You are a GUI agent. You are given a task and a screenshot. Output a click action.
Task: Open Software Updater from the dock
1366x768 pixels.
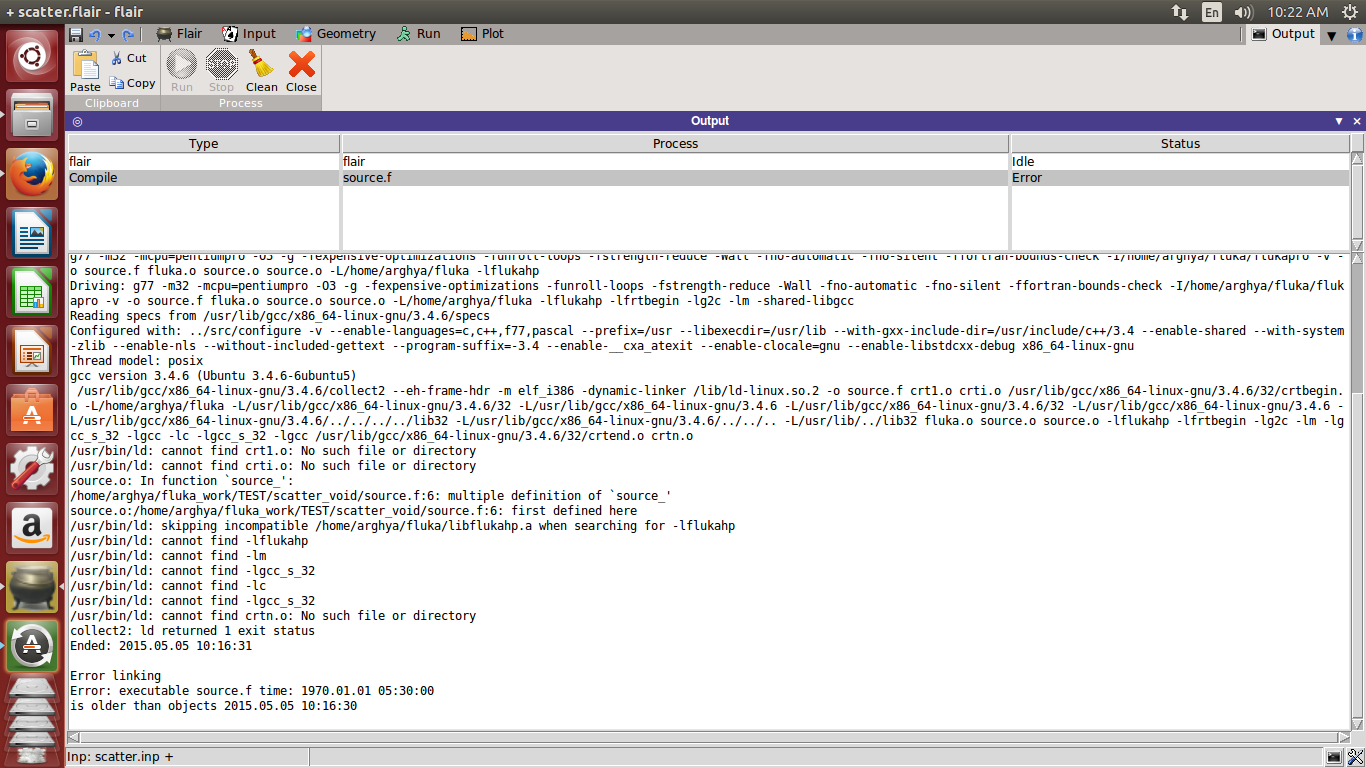coord(32,646)
